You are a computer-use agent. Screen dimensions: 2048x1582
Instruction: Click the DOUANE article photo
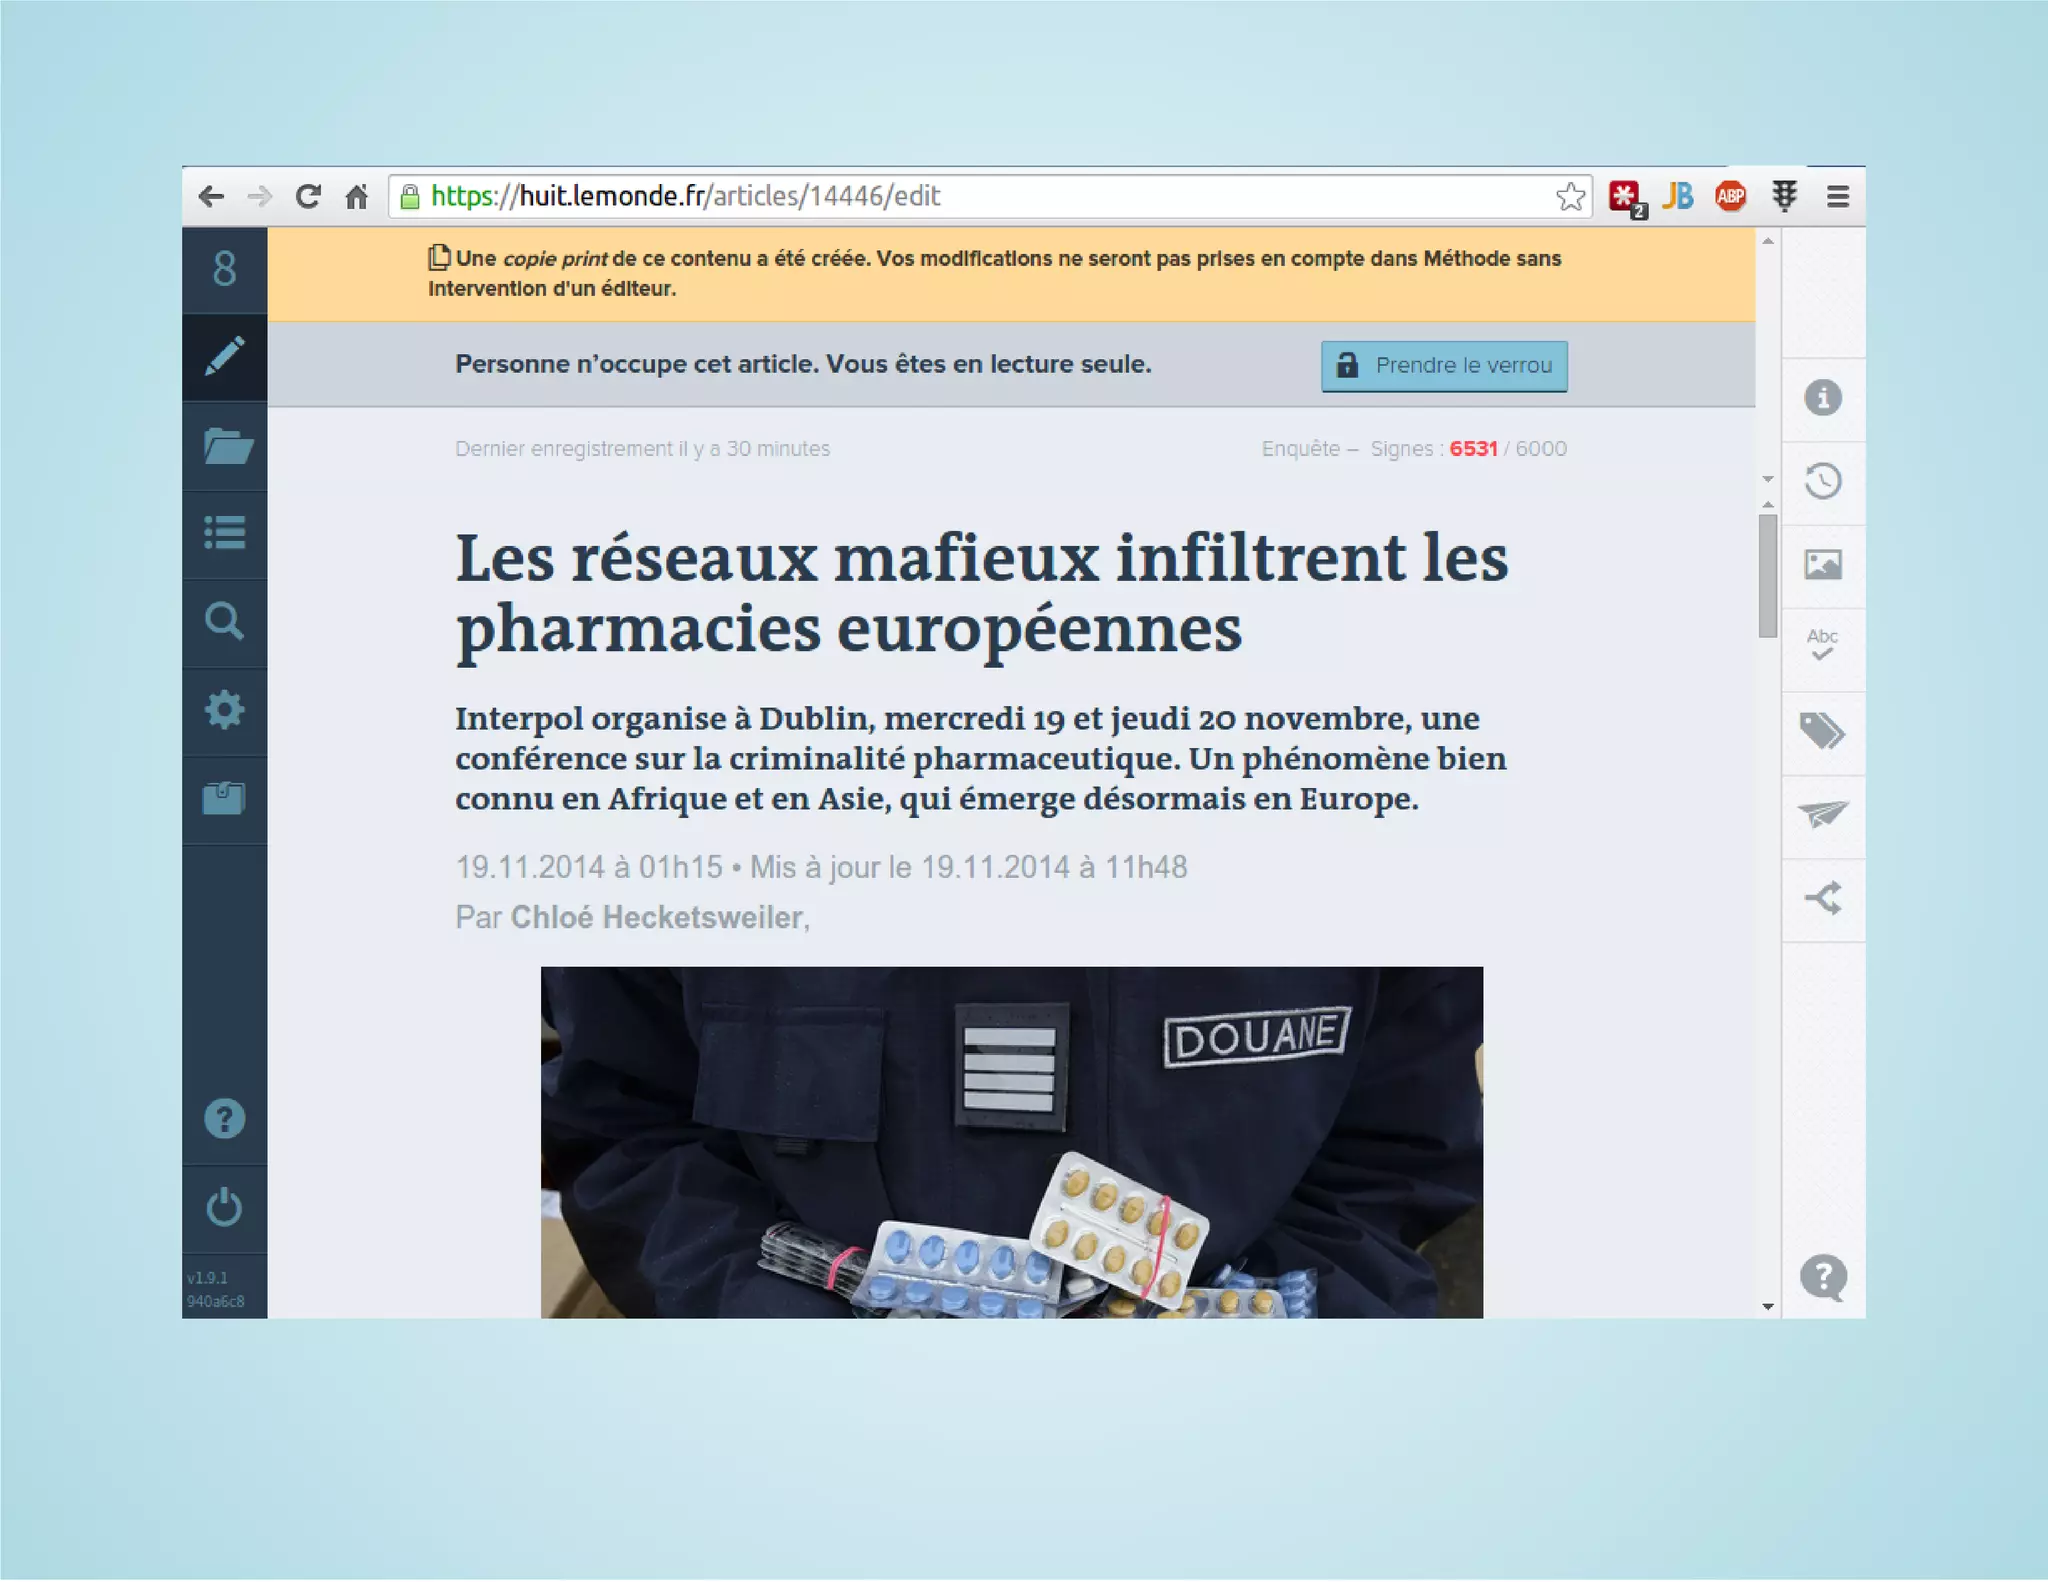pyautogui.click(x=1011, y=1141)
